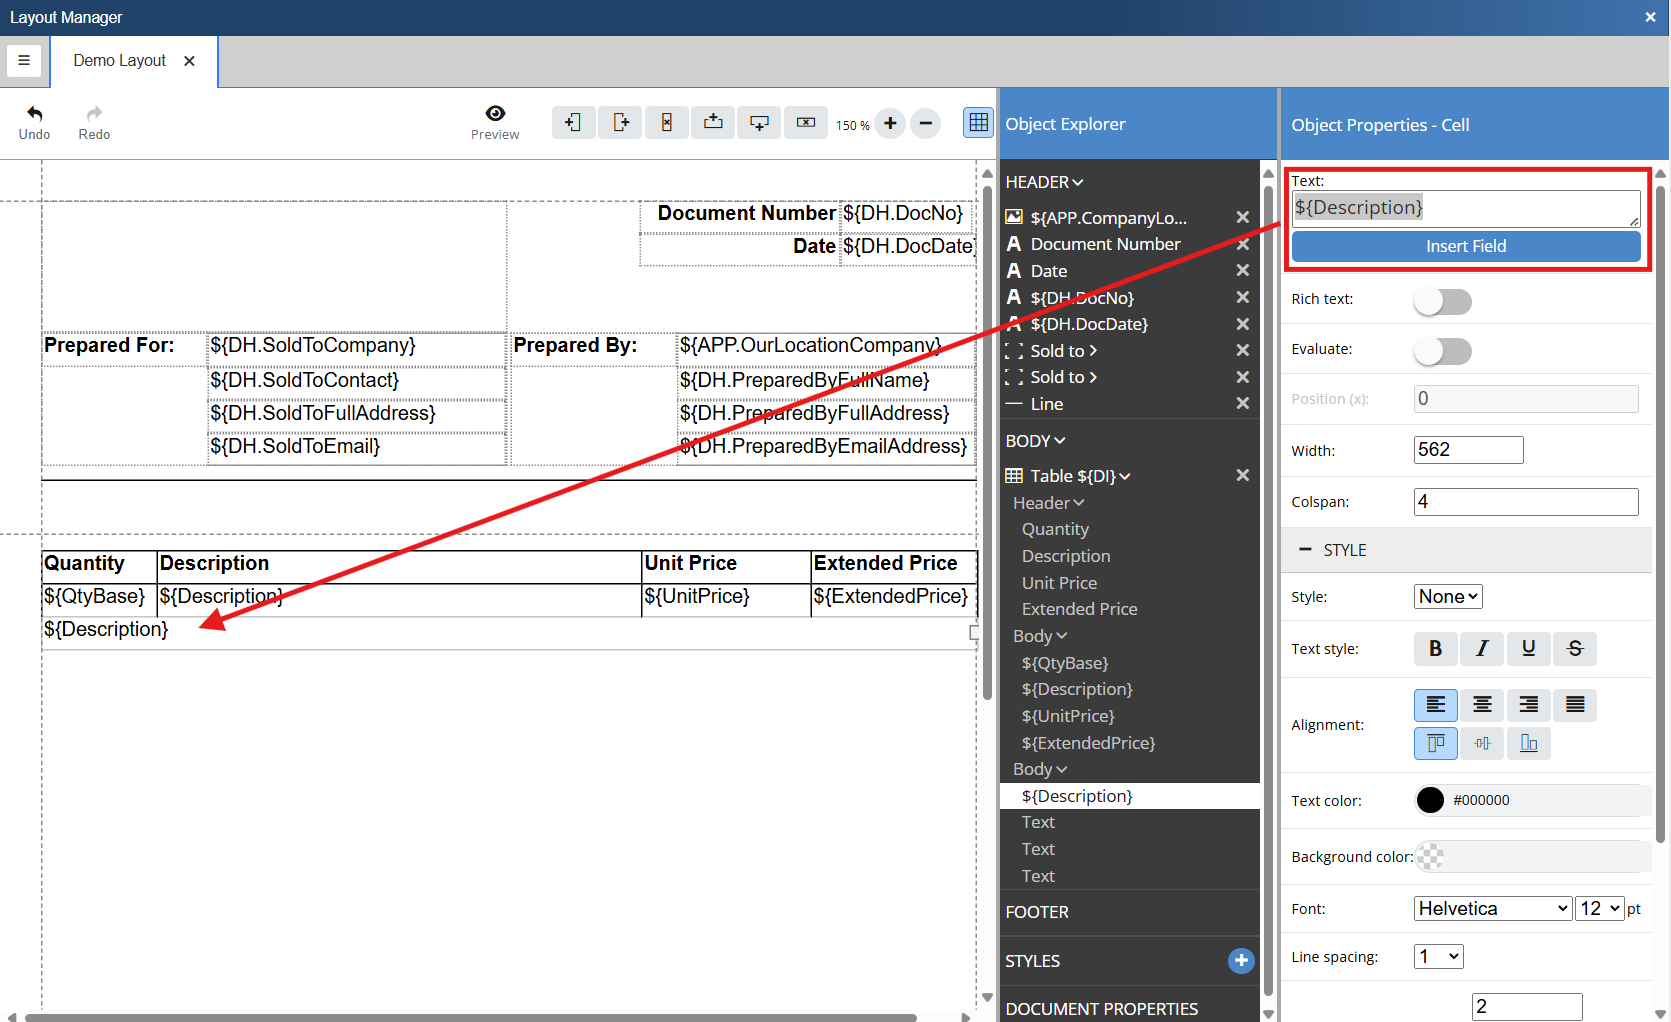Open the Helvetica font dropdown
This screenshot has width=1671, height=1022.
tap(1493, 909)
